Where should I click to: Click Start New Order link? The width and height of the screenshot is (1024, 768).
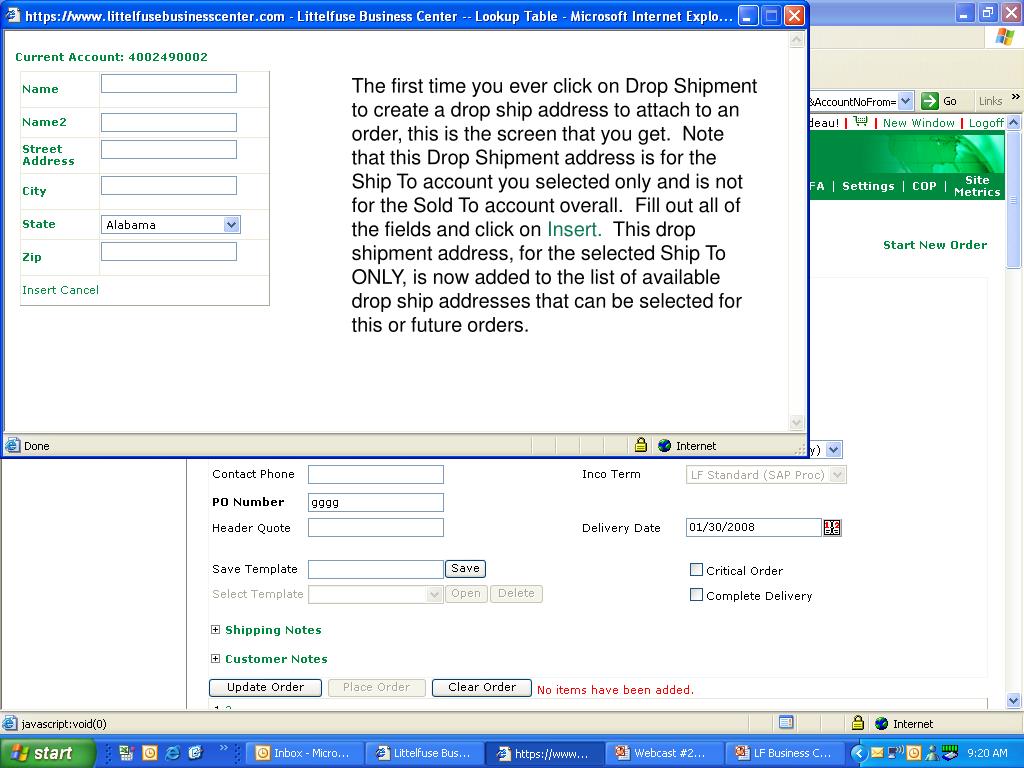[x=935, y=245]
